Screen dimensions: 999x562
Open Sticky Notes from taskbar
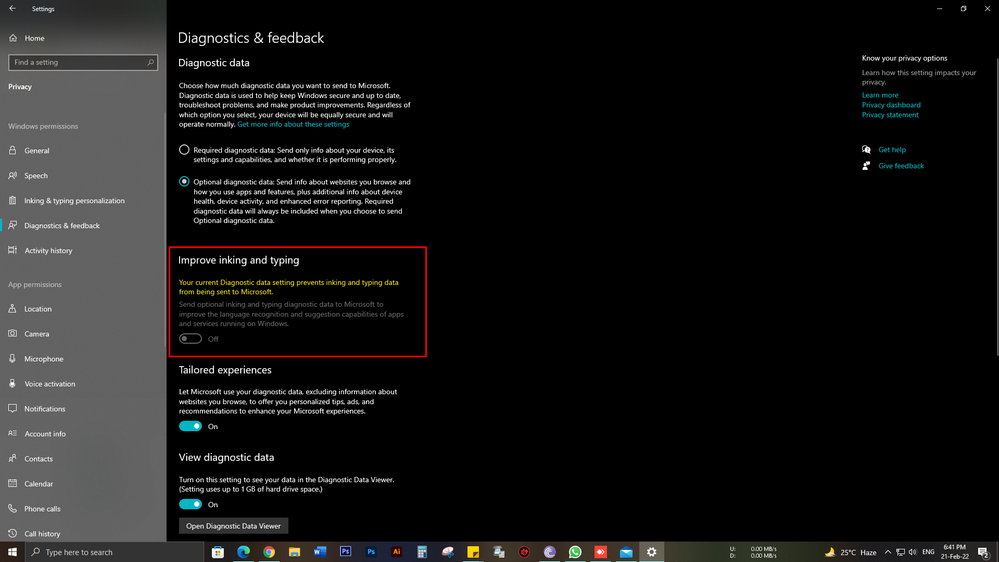click(x=473, y=552)
